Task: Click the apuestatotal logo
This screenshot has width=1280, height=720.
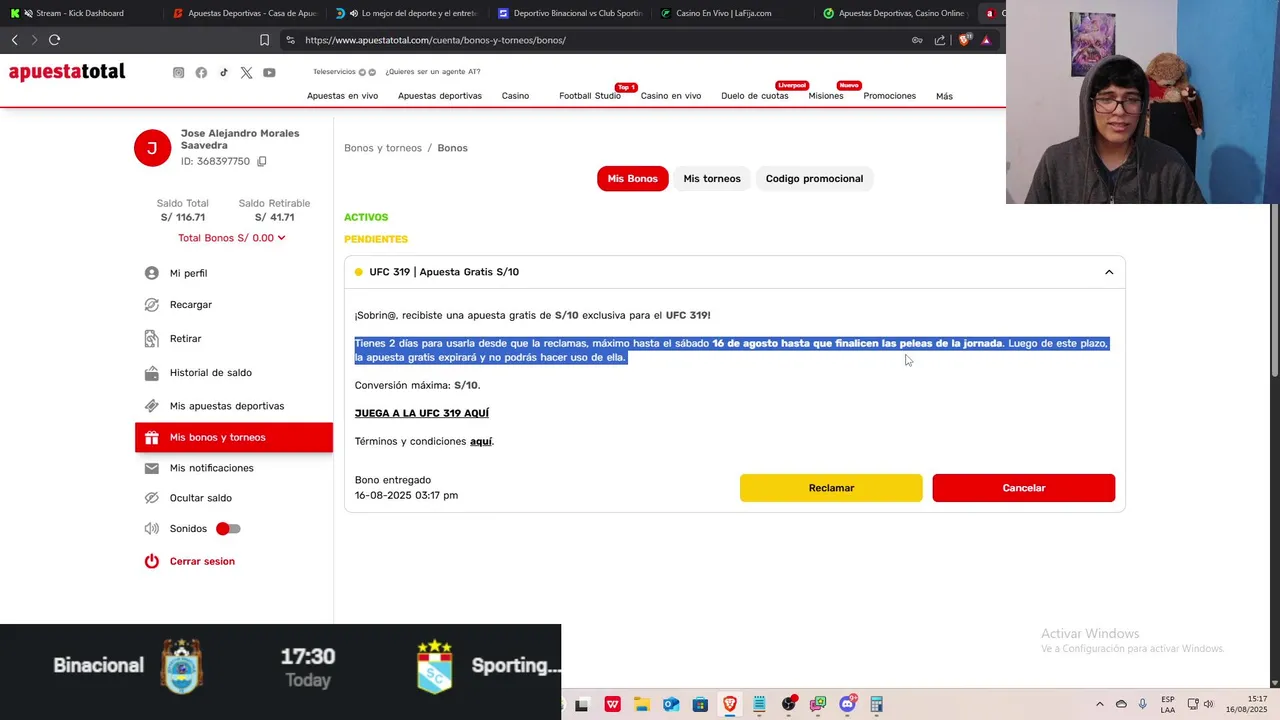Action: (x=67, y=72)
